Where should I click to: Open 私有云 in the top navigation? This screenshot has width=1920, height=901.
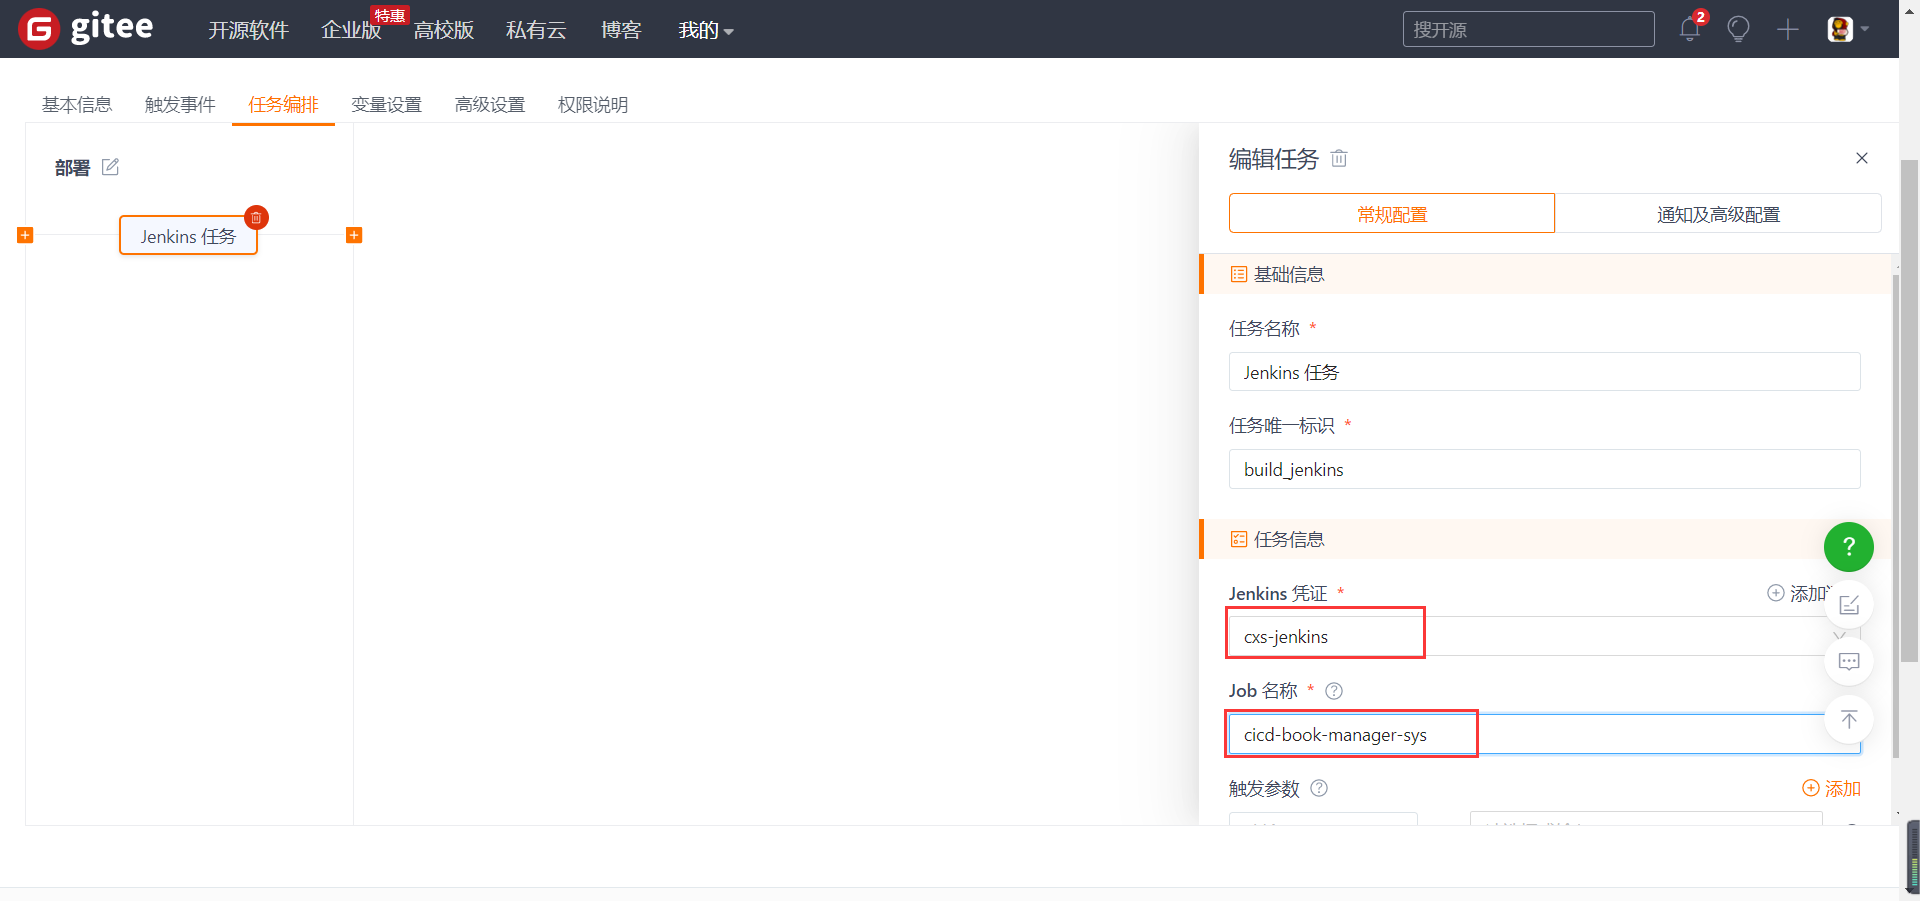[x=536, y=30]
